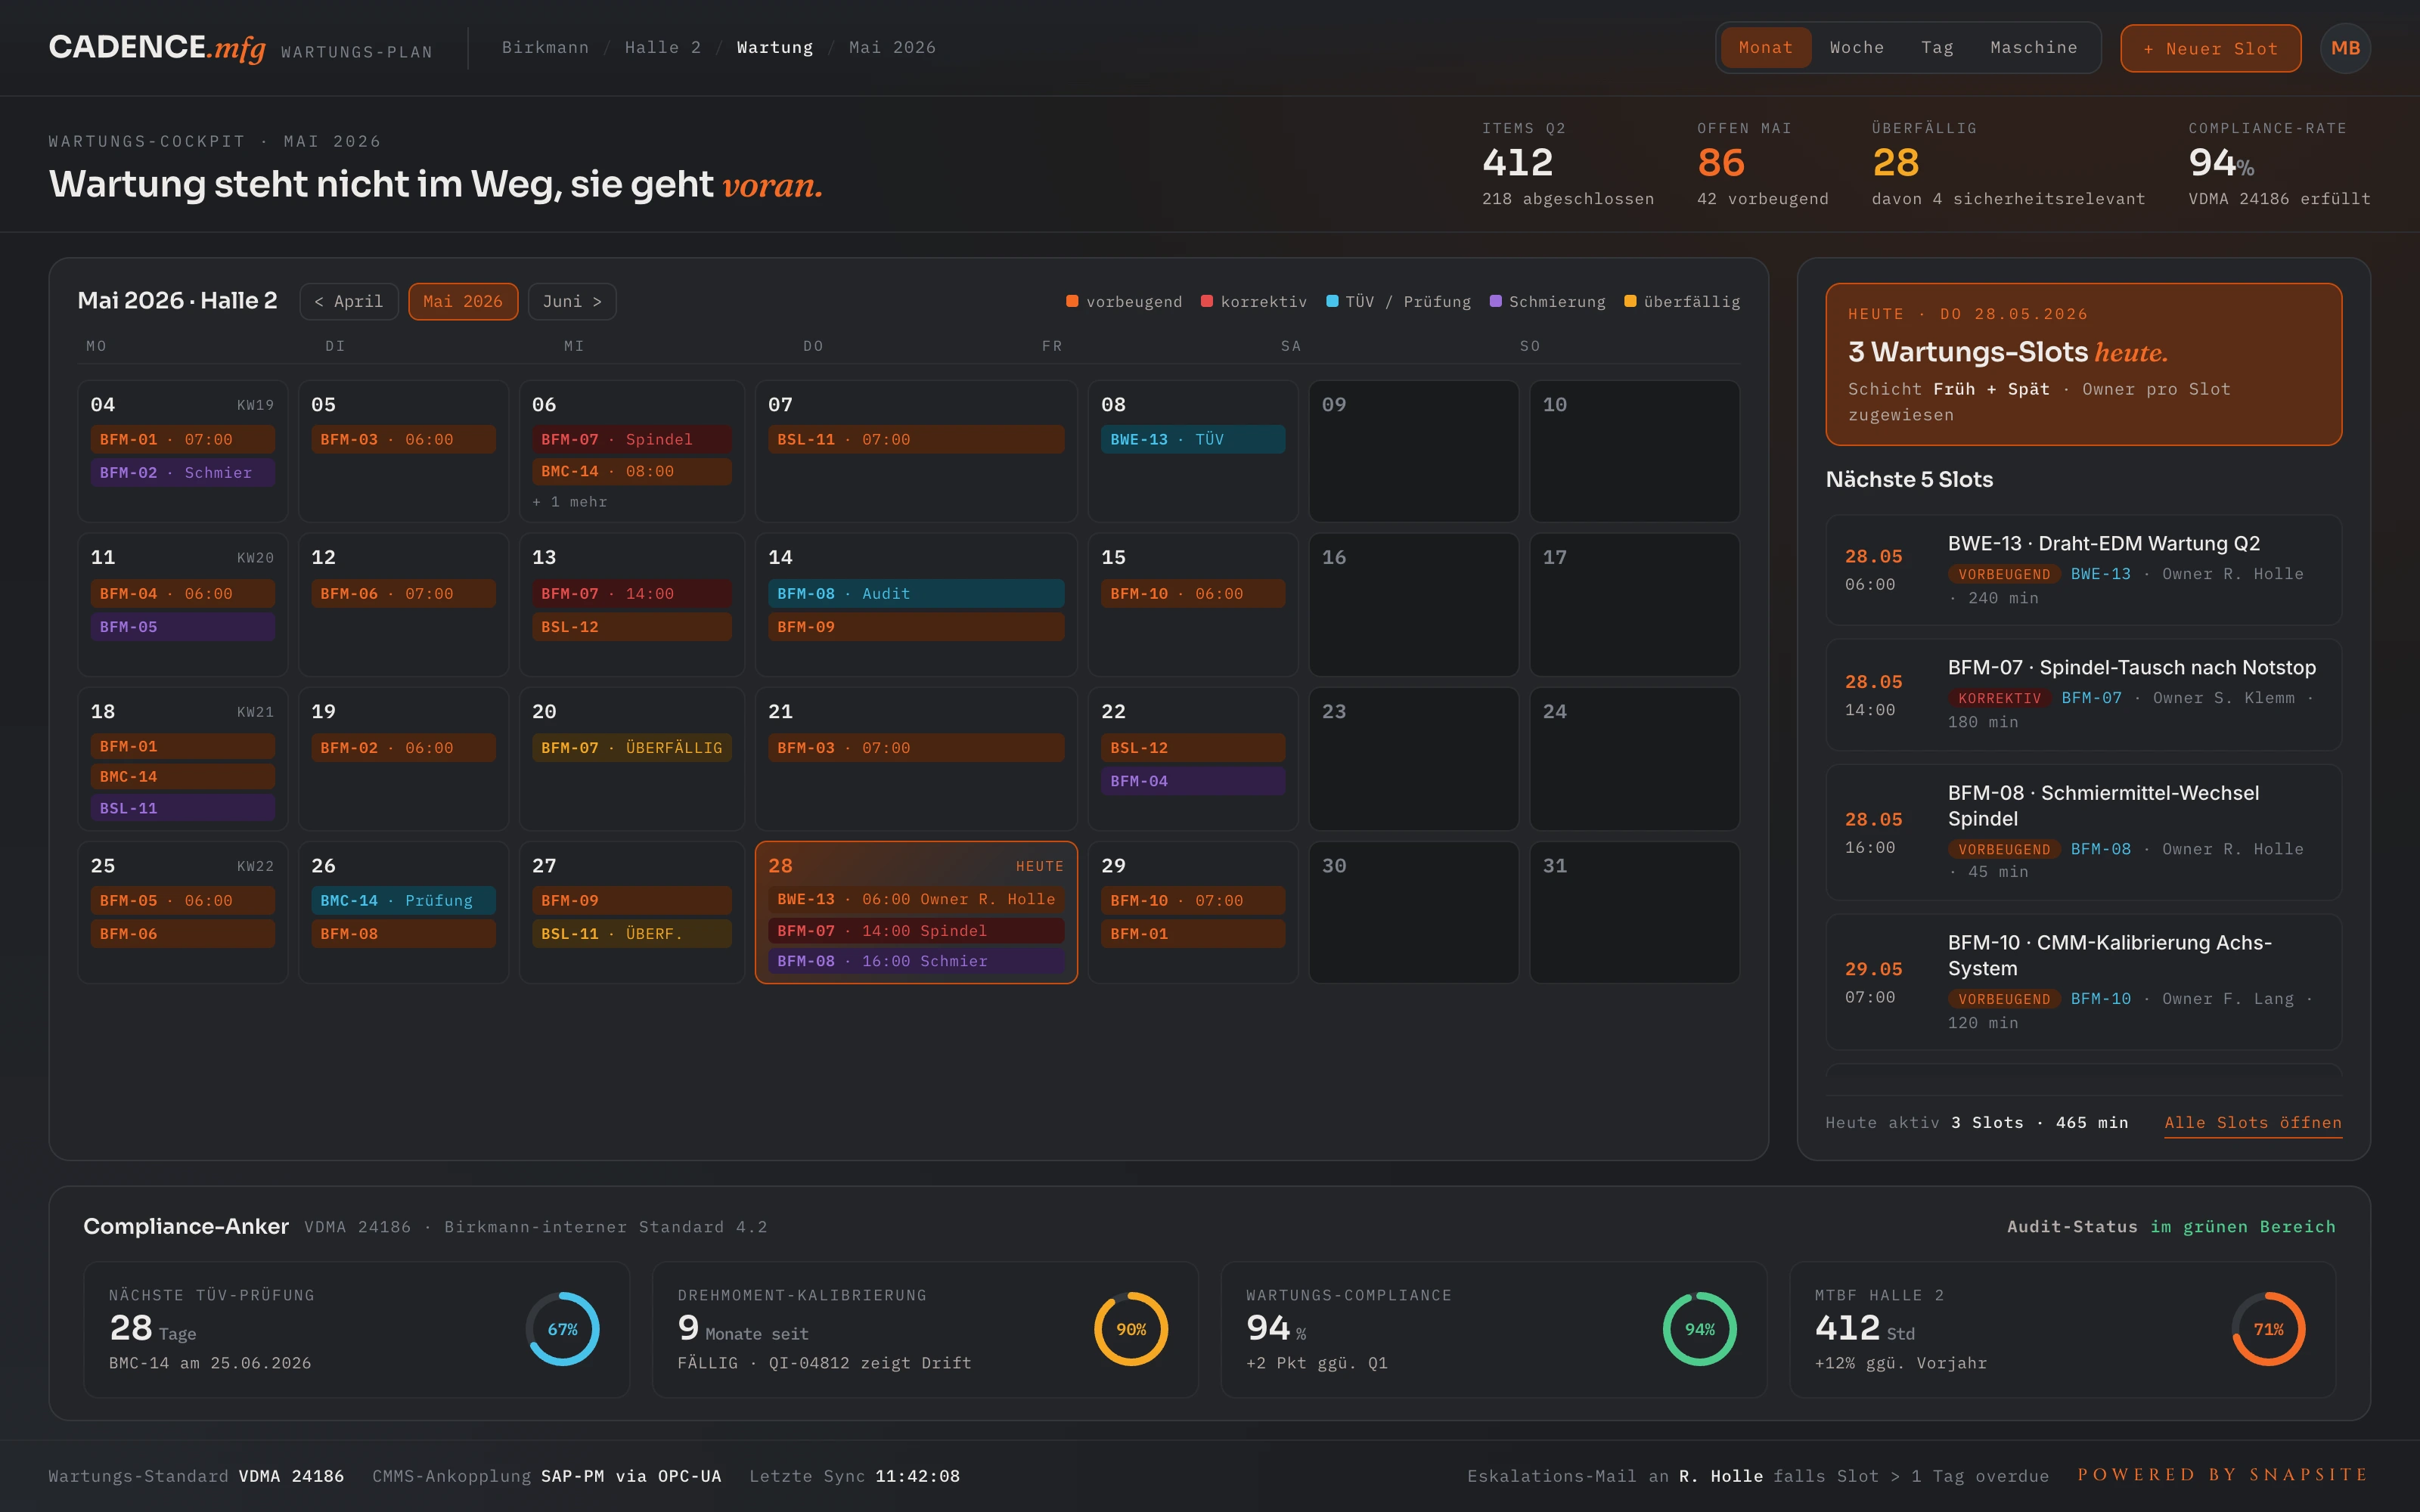Open the Alle Slots öffnen link

[x=2253, y=1122]
